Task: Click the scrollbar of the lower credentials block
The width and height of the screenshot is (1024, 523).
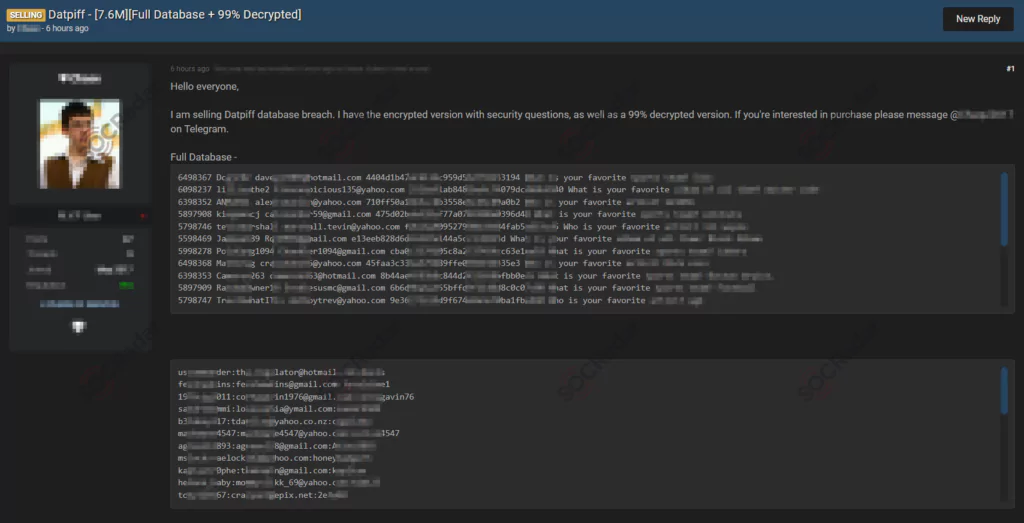Action: (x=1004, y=390)
